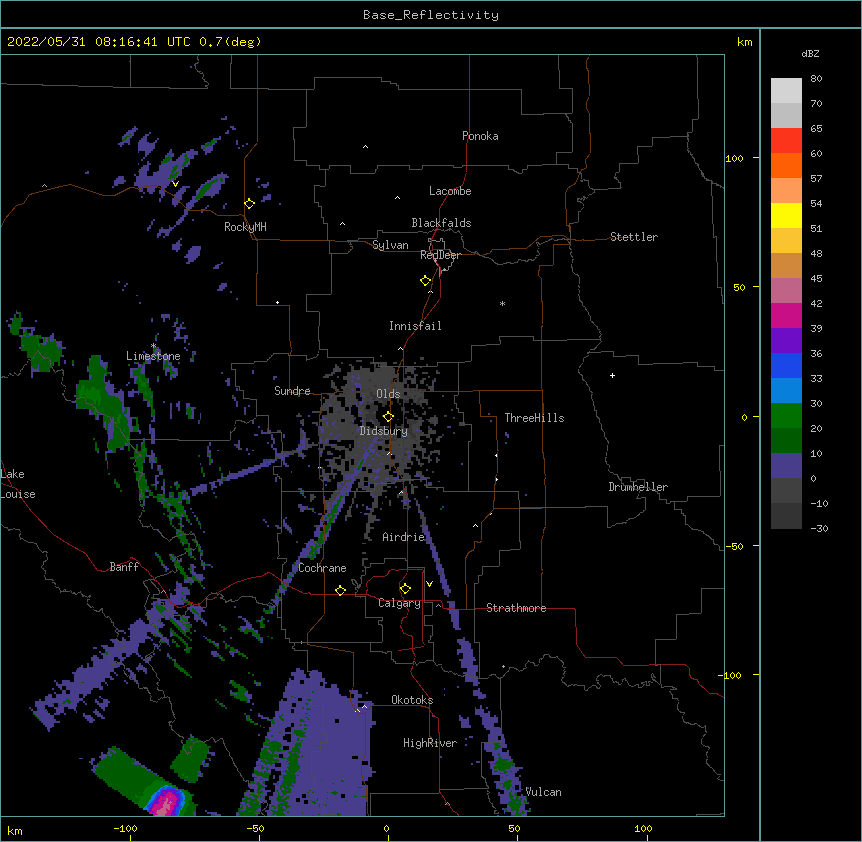
Task: Click the RedDeer city label
Action: pos(440,255)
